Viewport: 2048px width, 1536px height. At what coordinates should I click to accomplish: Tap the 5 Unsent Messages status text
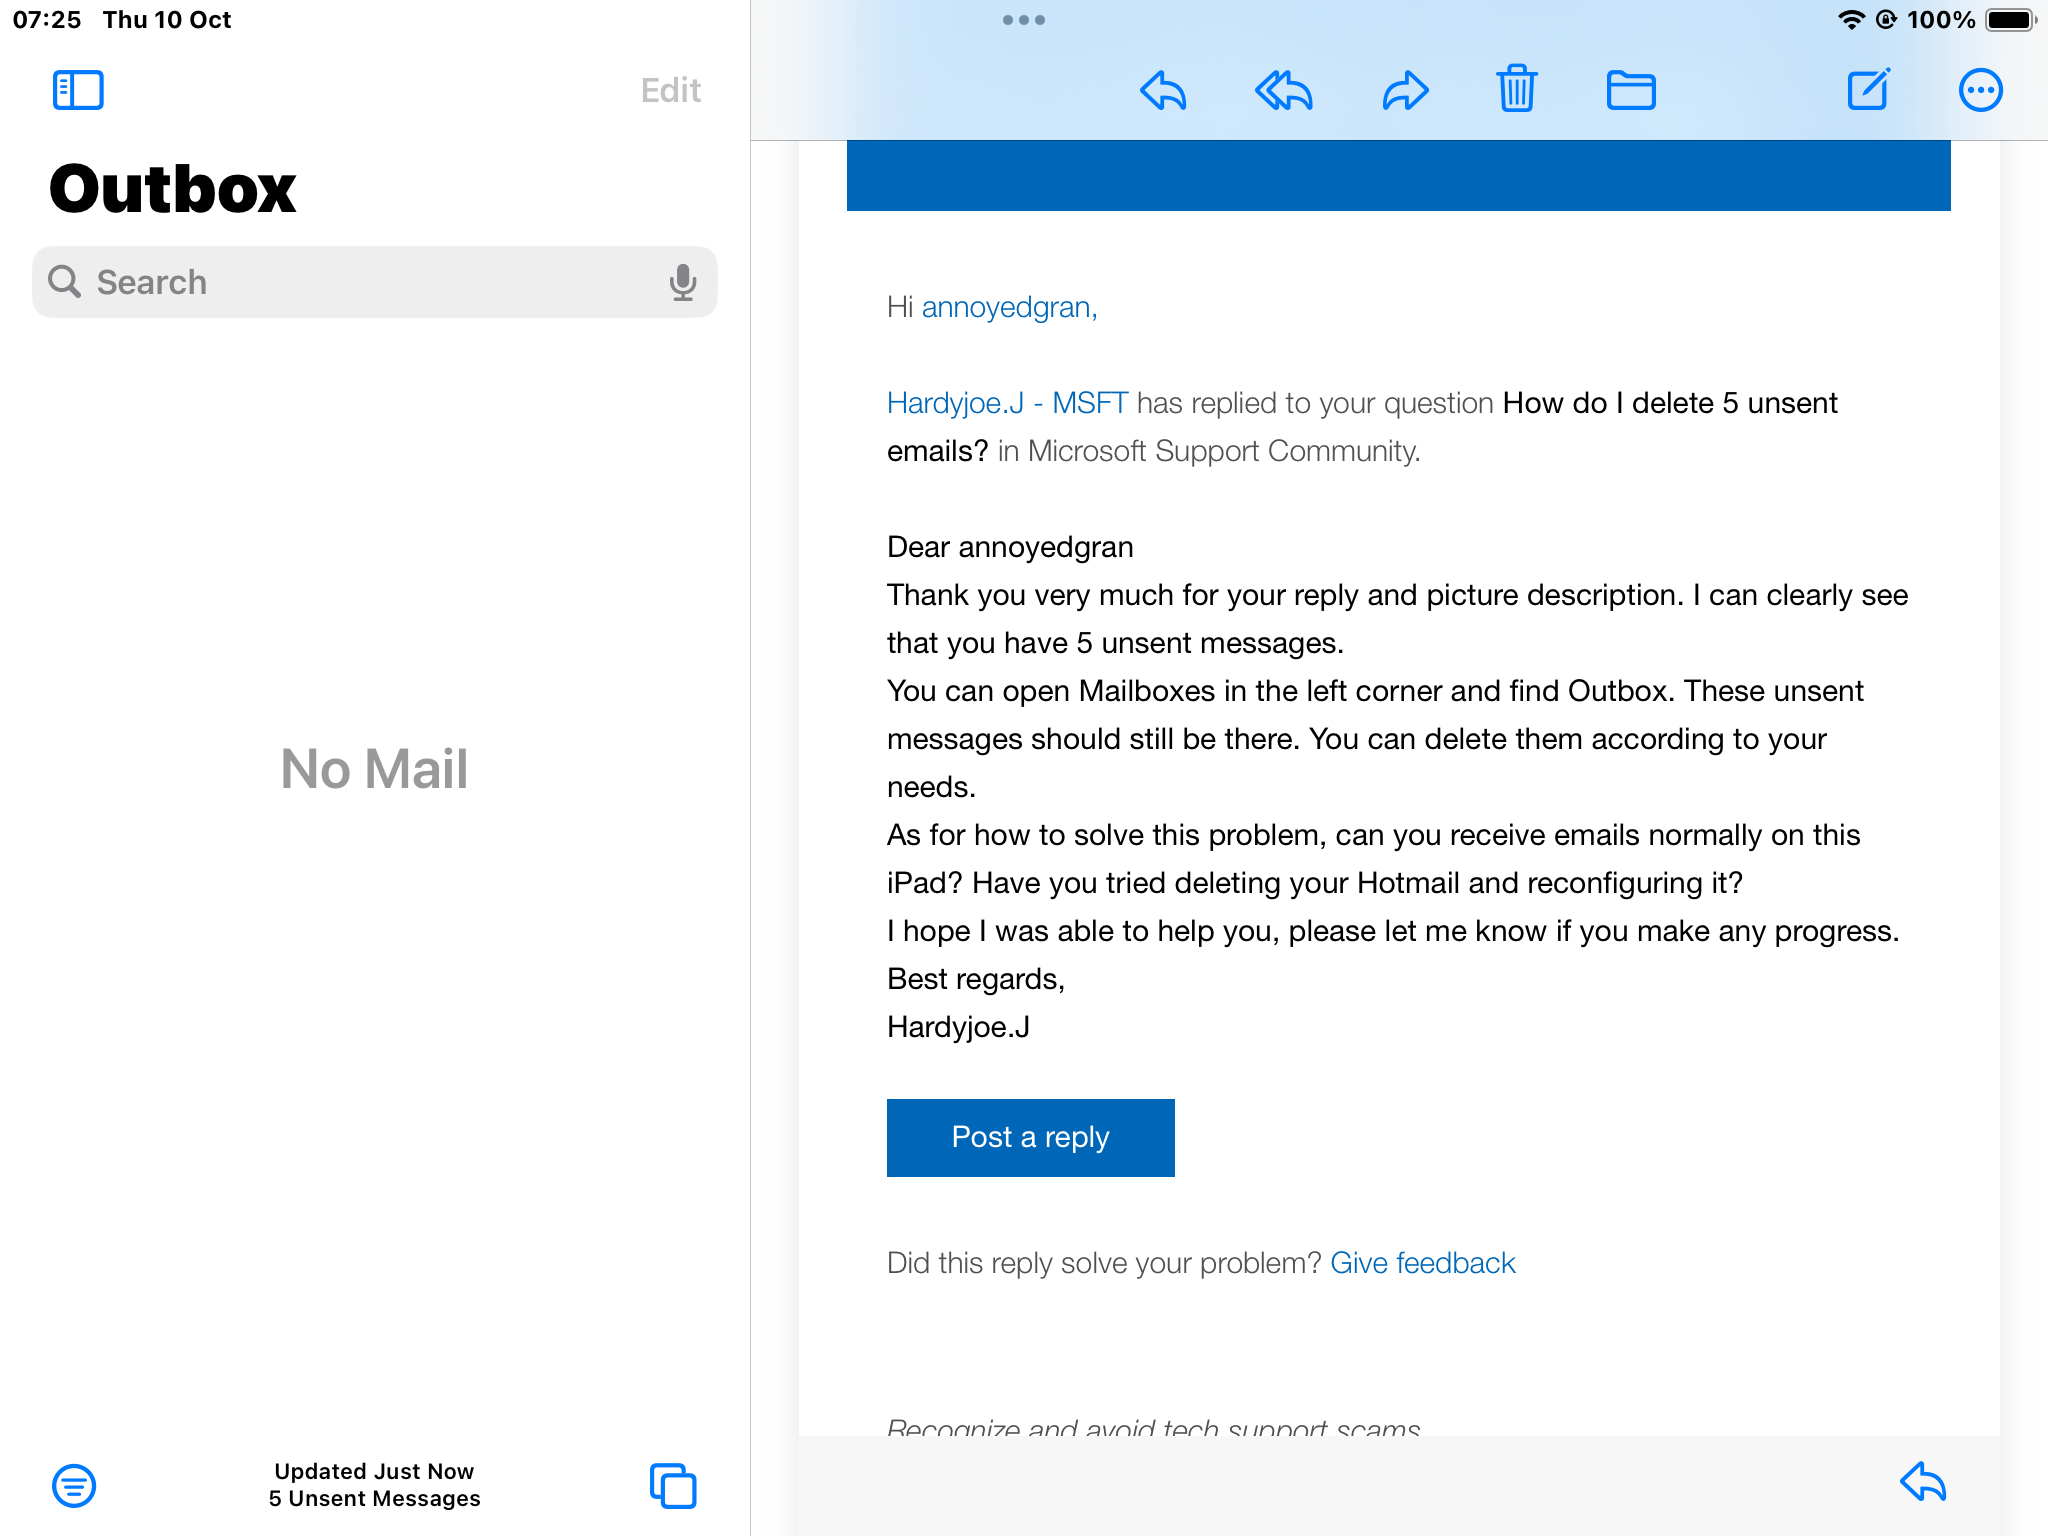(374, 1498)
